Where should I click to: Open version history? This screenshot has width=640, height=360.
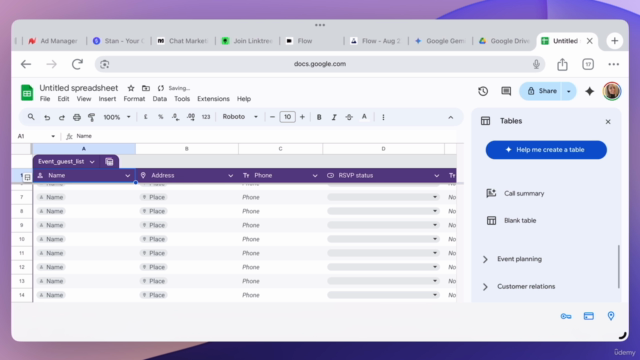click(x=483, y=91)
